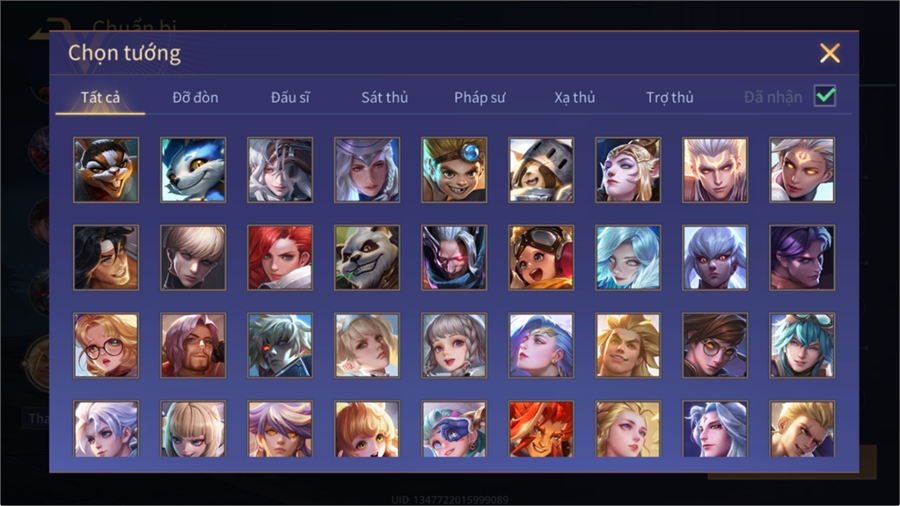Viewport: 900px width, 506px height.
Task: Pick the boy with blue gem headband
Action: 454,170
